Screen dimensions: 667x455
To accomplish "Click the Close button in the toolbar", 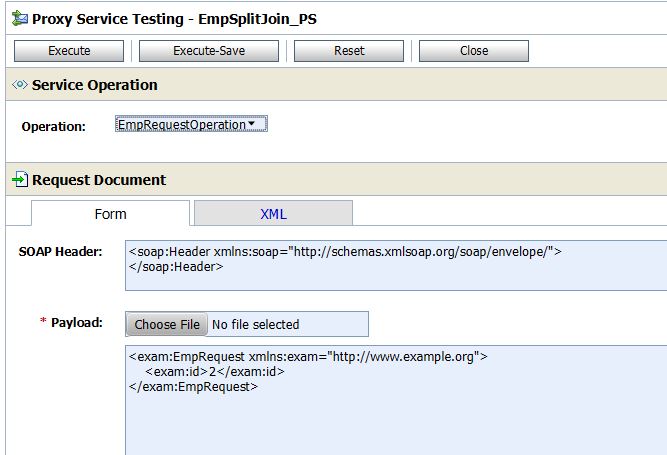I will pos(474,51).
